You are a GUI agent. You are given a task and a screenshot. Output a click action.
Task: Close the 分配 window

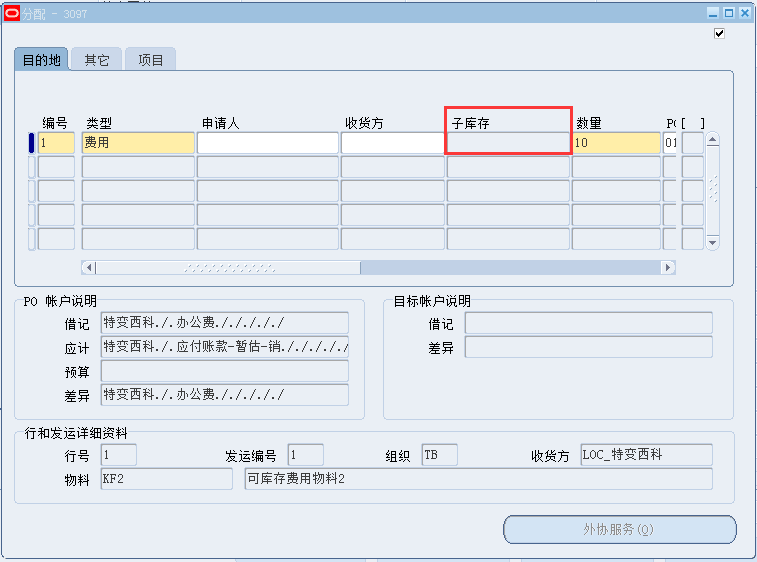click(x=745, y=13)
